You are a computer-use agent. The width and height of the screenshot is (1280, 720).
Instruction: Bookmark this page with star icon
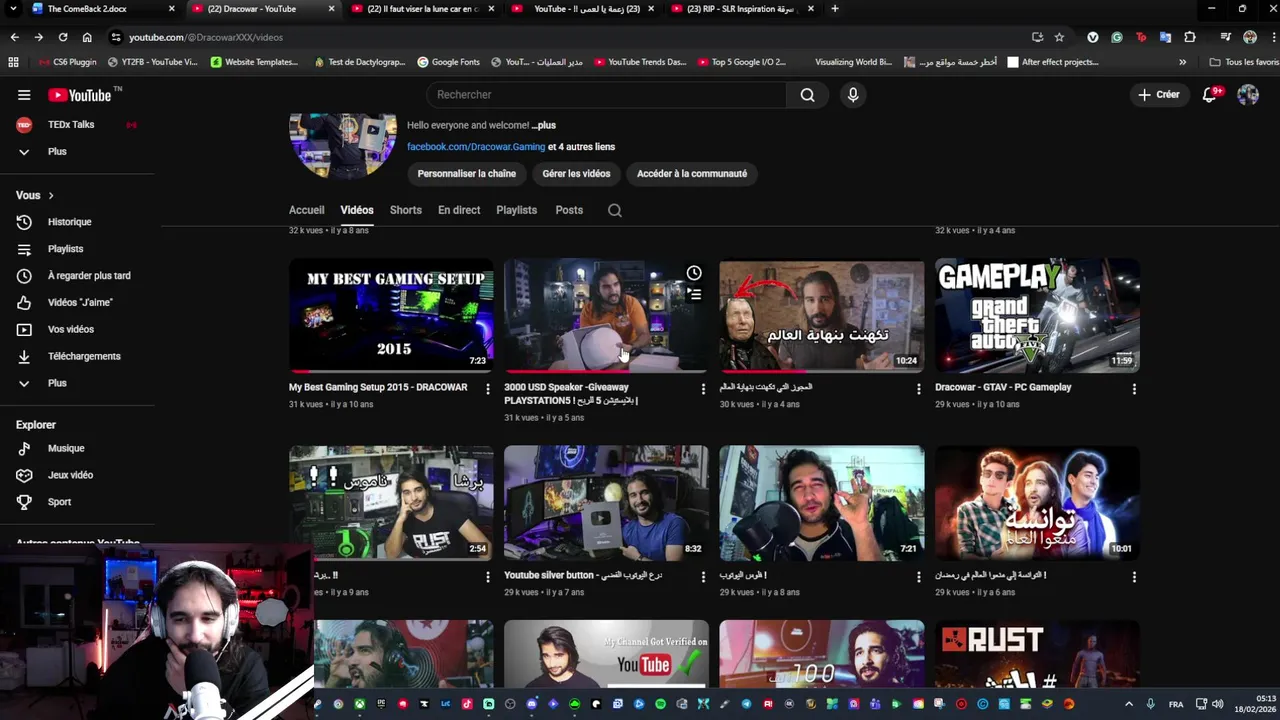[x=1059, y=37]
